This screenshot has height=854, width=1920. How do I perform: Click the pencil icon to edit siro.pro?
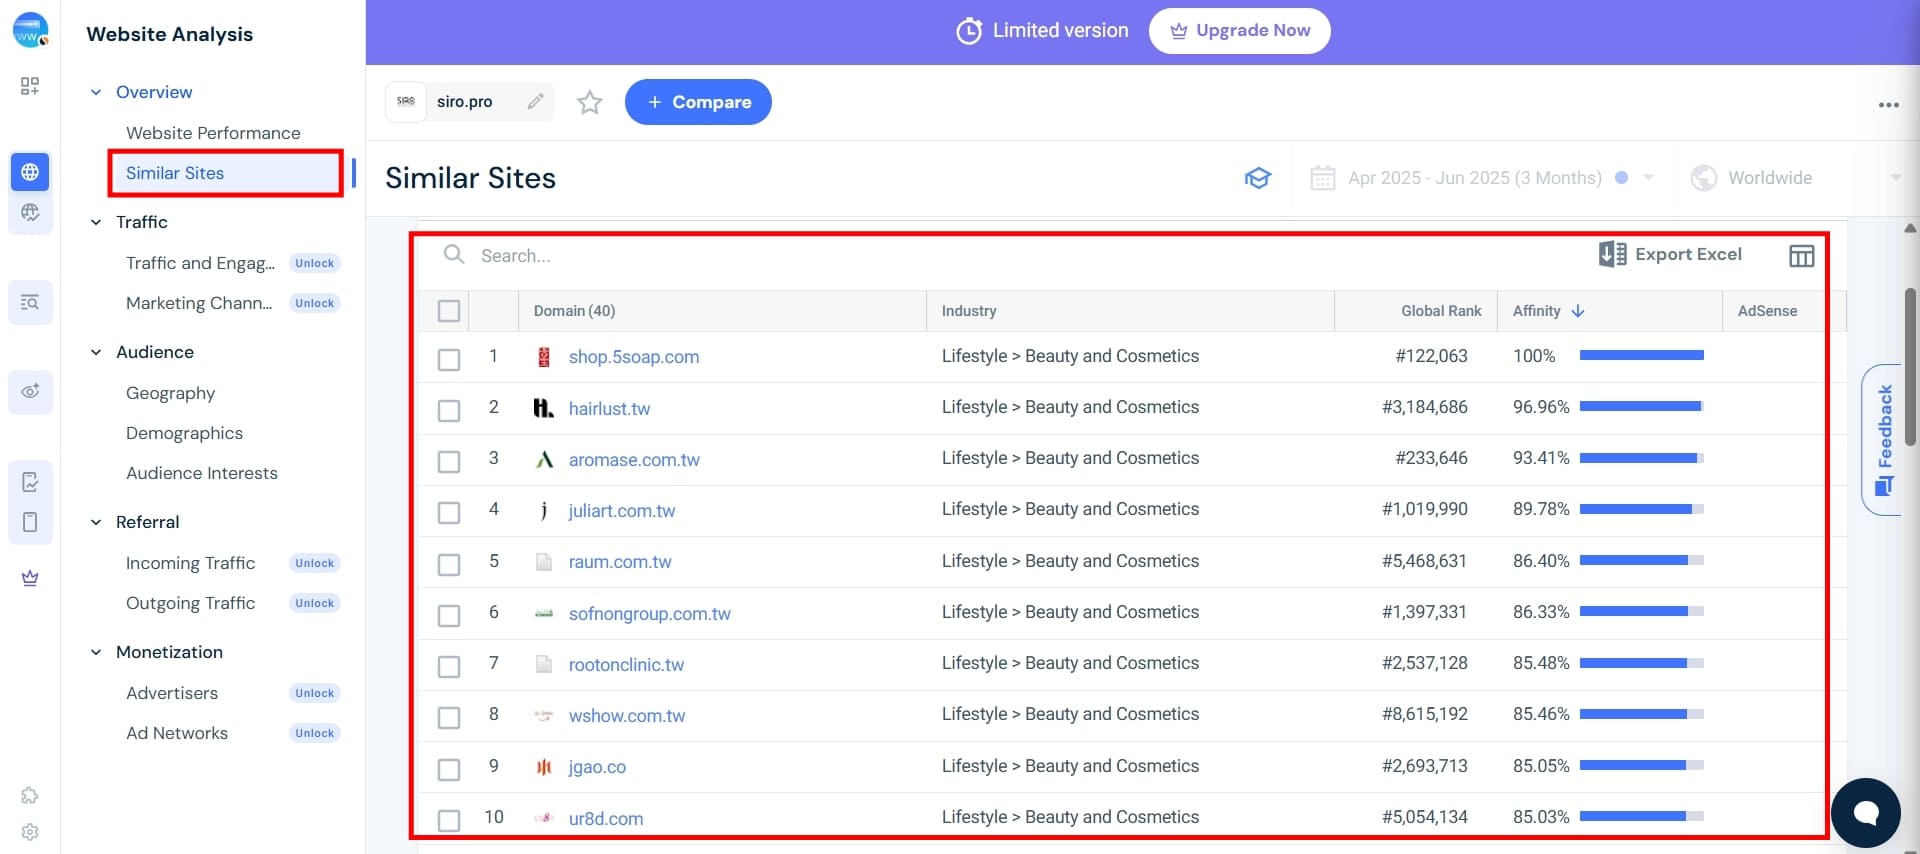pyautogui.click(x=536, y=101)
